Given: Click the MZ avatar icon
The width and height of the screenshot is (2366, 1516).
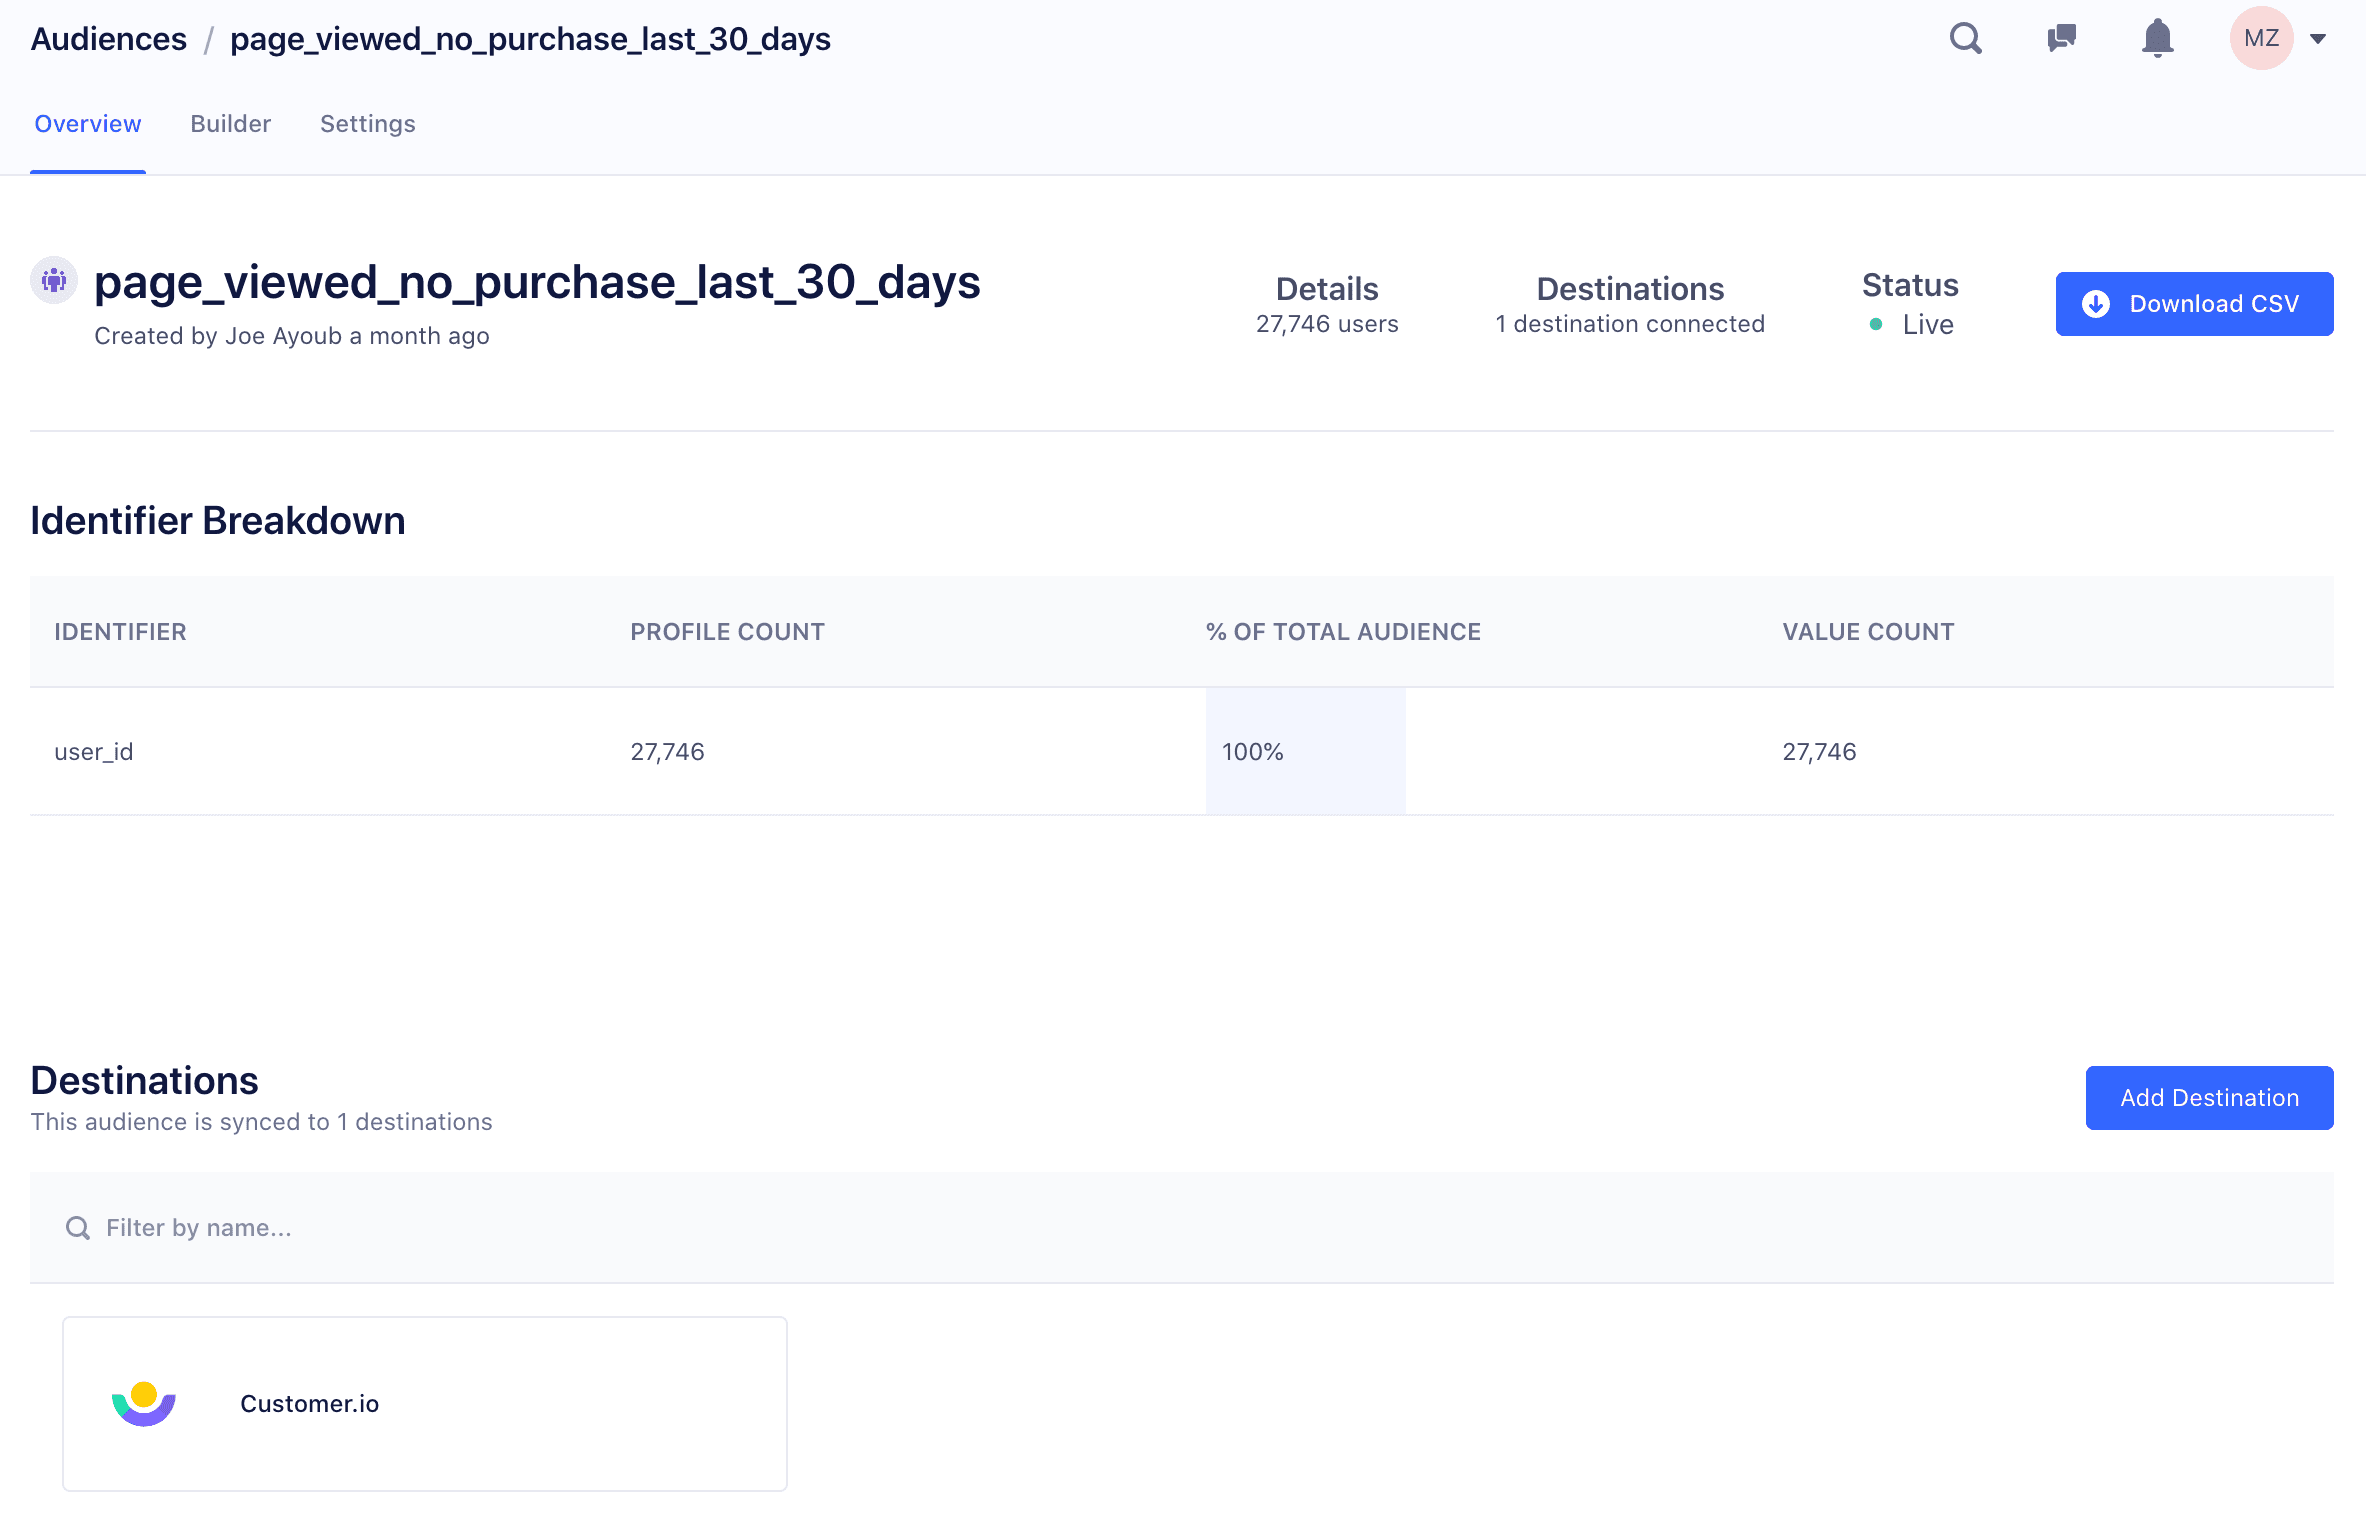Looking at the screenshot, I should click(2262, 38).
